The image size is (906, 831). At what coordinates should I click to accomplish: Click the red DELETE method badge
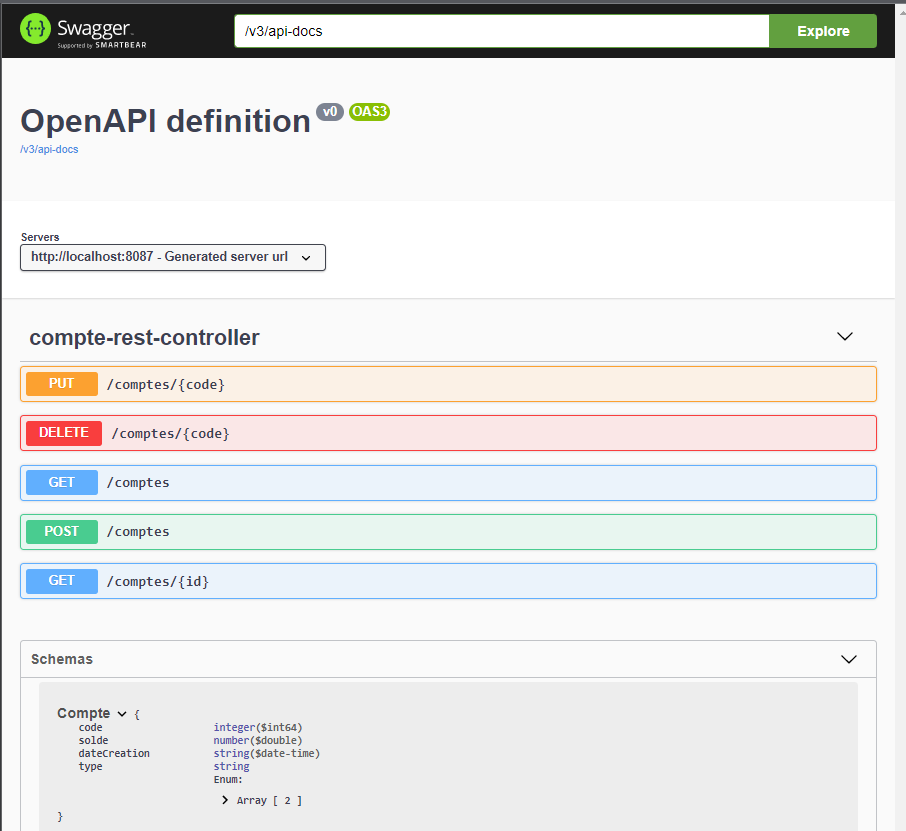tap(63, 432)
